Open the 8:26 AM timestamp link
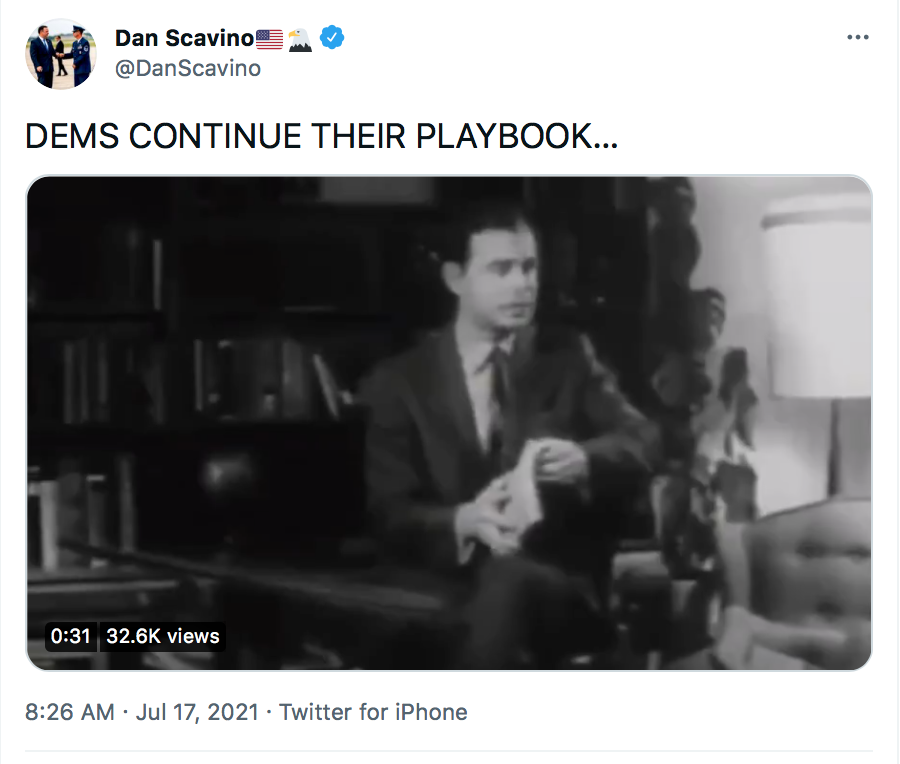This screenshot has height=764, width=900. point(70,712)
